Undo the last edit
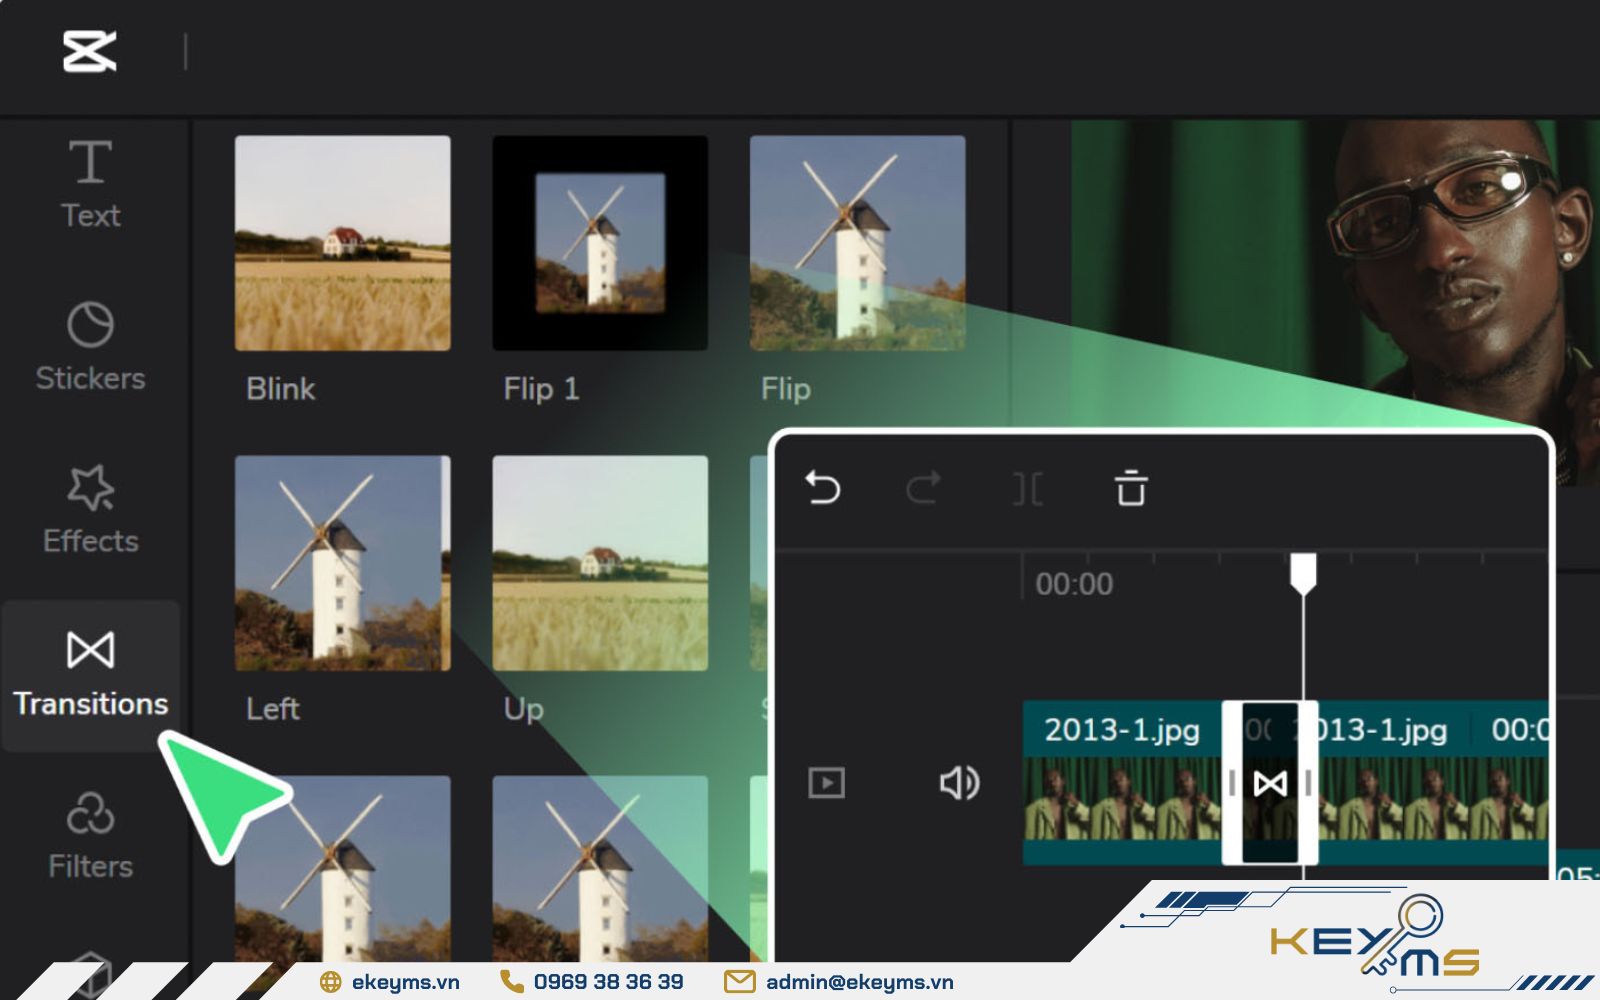This screenshot has height=1000, width=1600. (823, 489)
